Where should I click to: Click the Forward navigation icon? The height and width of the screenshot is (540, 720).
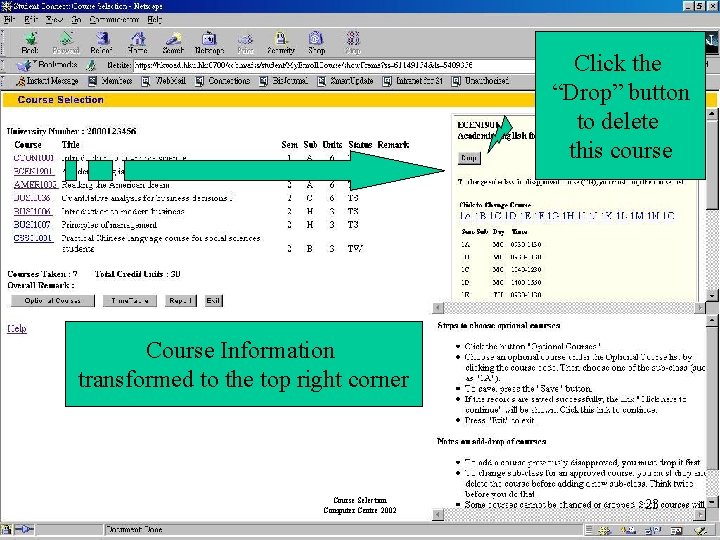(66, 43)
